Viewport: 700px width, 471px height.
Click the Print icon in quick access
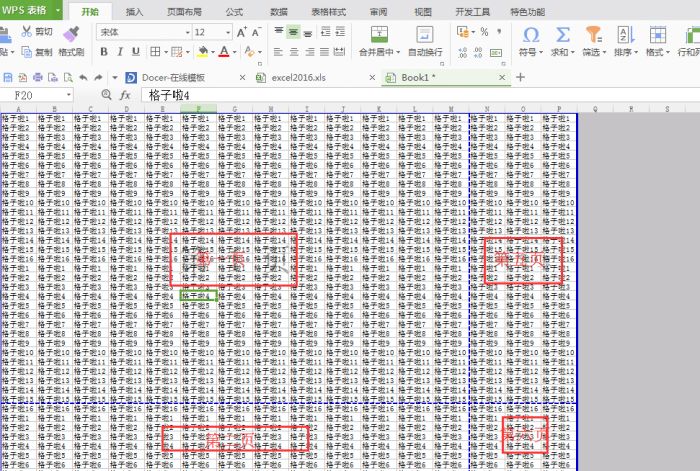[38, 78]
